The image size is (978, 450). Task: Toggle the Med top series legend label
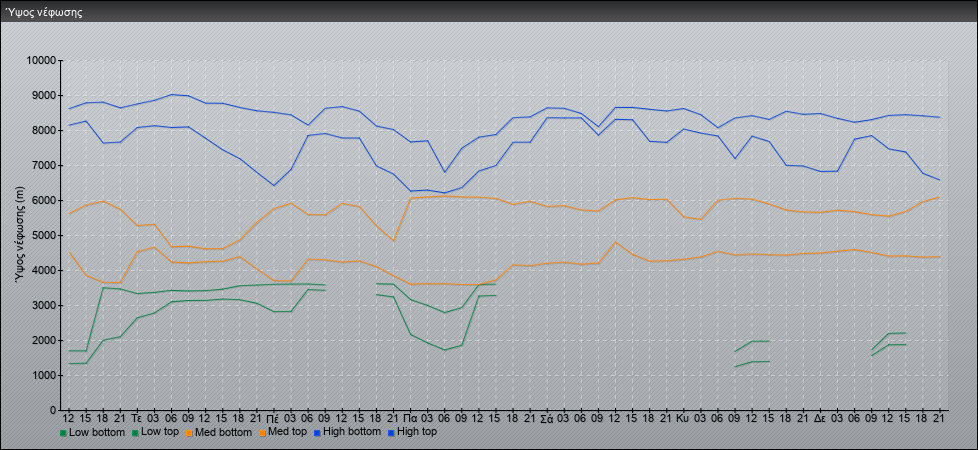click(289, 432)
